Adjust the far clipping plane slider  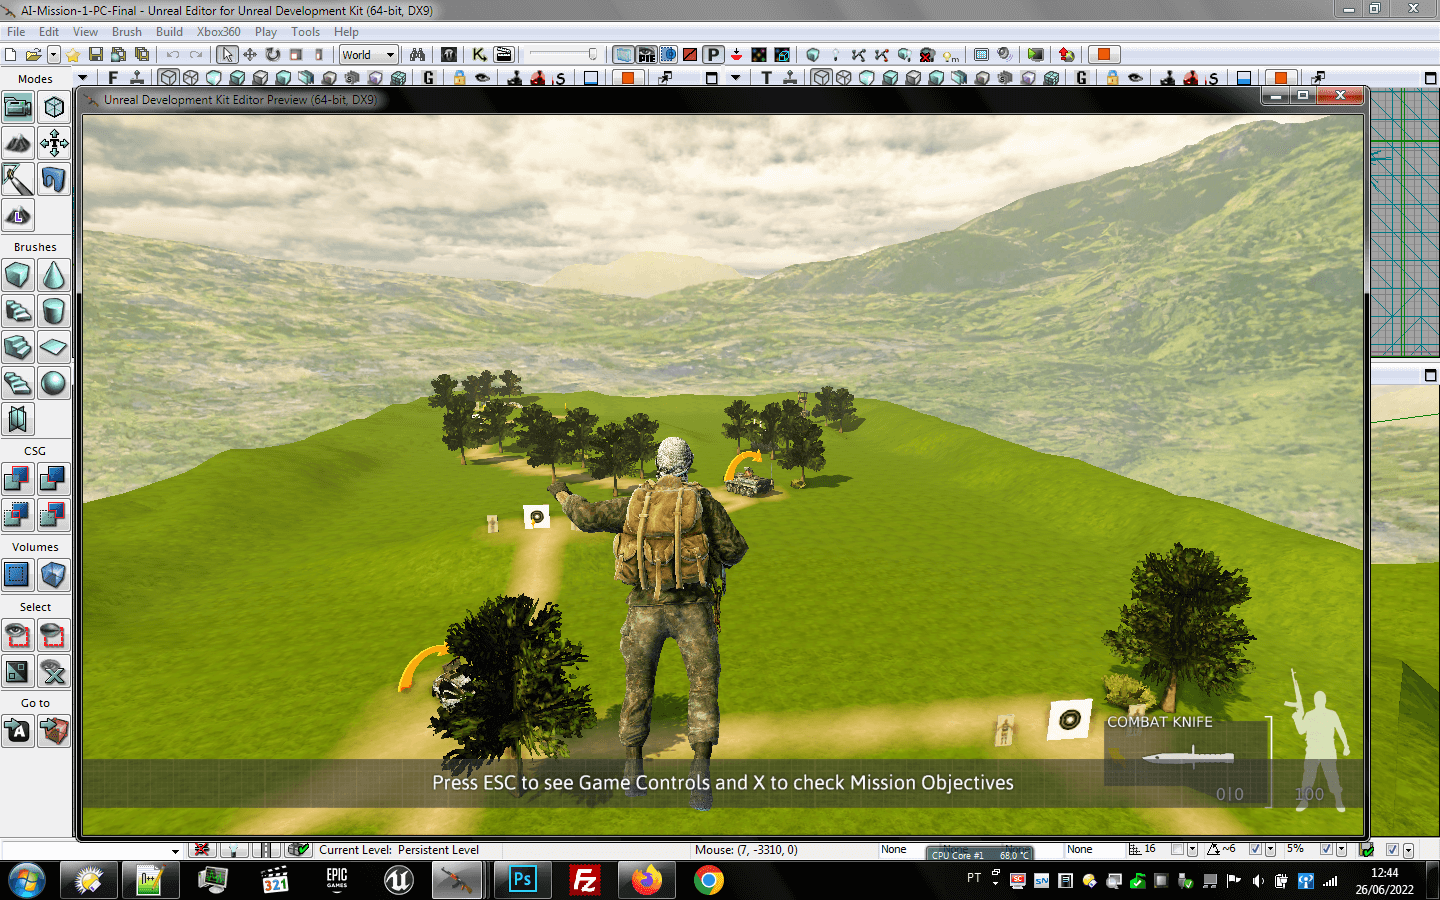[x=563, y=55]
